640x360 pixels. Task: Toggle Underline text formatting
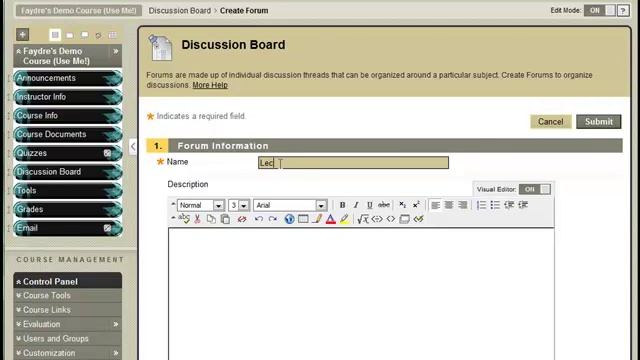[x=369, y=205]
